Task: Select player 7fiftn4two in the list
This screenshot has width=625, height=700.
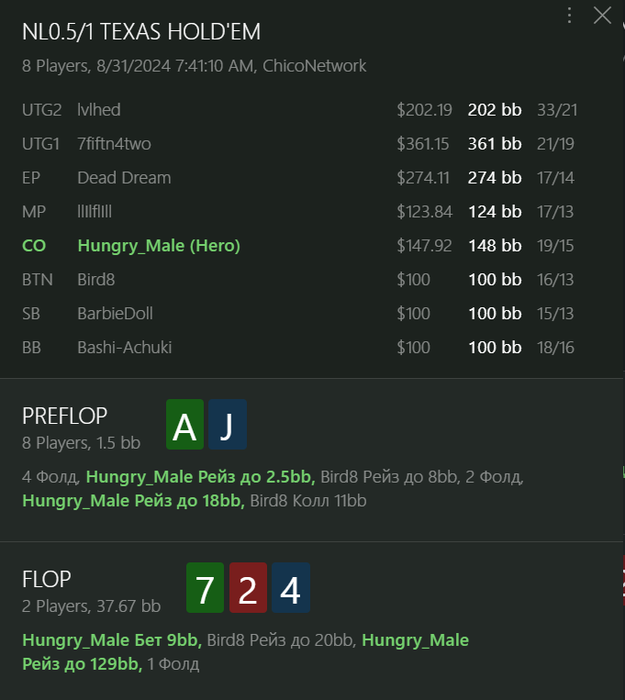Action: (x=114, y=144)
